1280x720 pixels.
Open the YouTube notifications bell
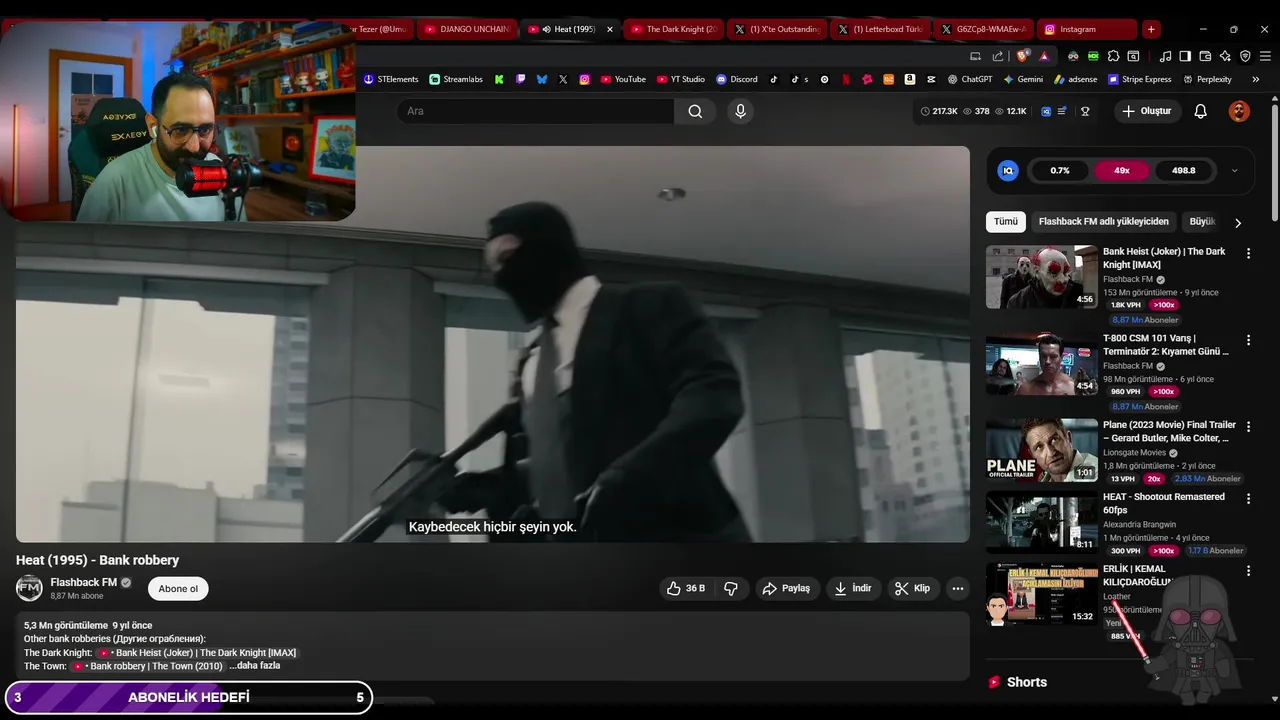[x=1201, y=111]
